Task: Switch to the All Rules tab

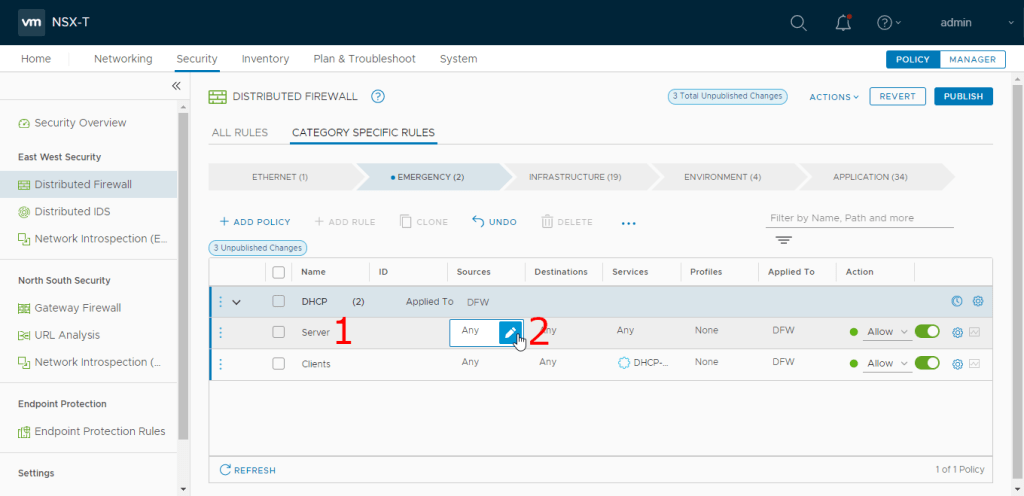Action: click(240, 132)
